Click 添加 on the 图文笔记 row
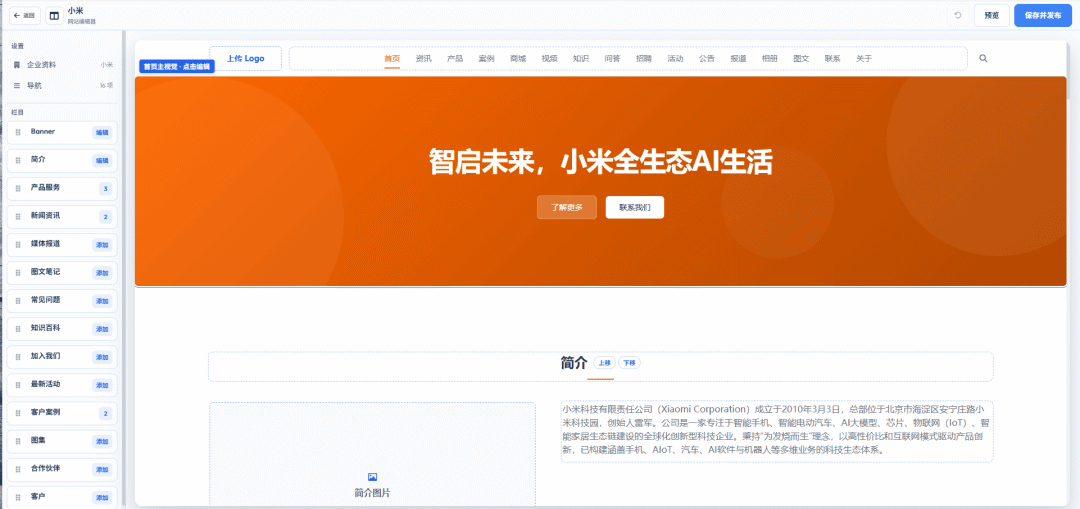The width and height of the screenshot is (1080, 509). [103, 273]
